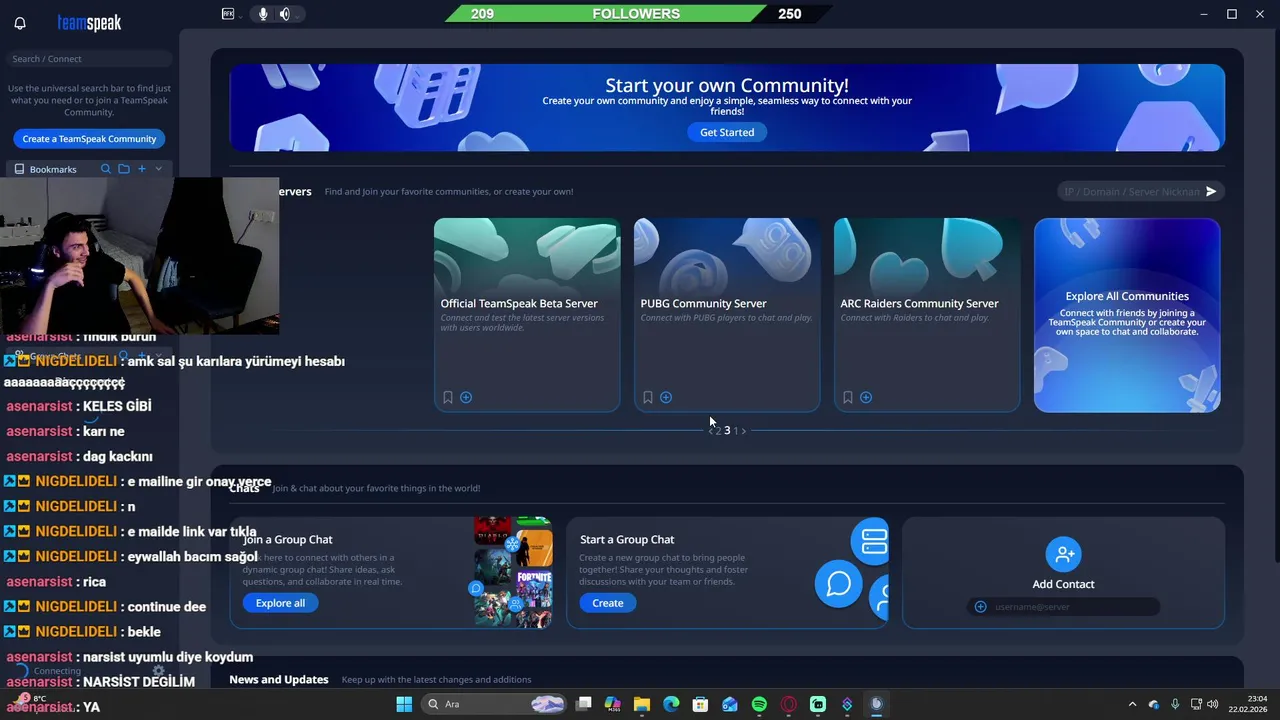Join Official TeamSpeak Beta Server plus icon
The width and height of the screenshot is (1280, 720).
pyautogui.click(x=466, y=397)
